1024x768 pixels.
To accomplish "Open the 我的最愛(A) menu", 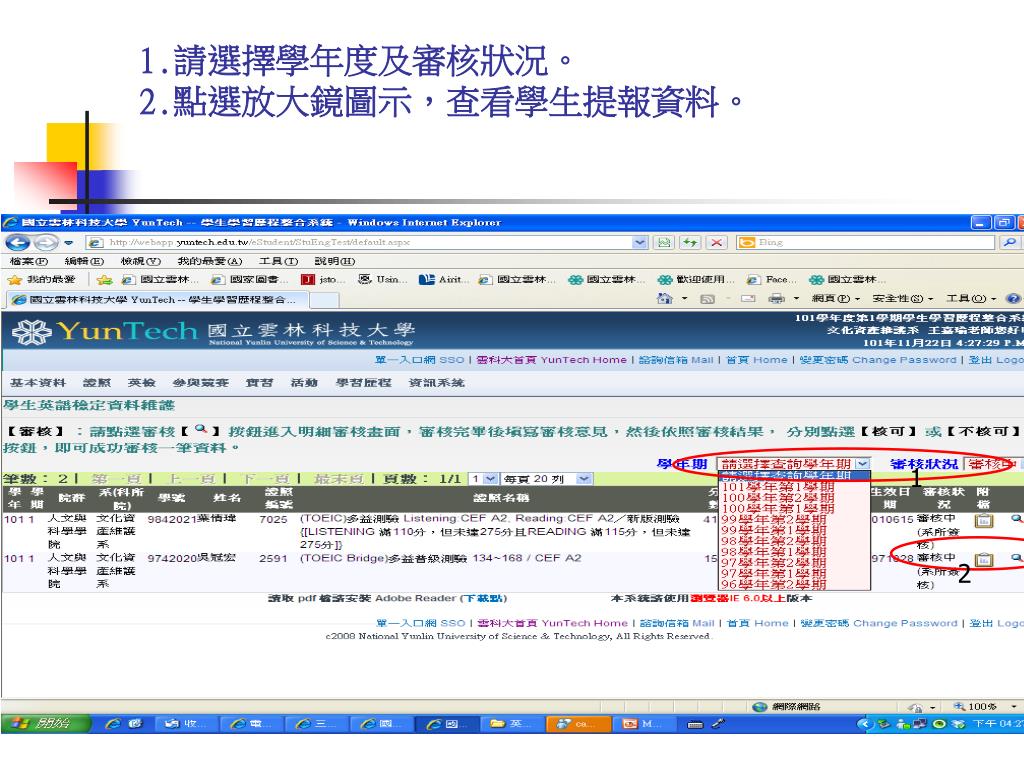I will (210, 261).
